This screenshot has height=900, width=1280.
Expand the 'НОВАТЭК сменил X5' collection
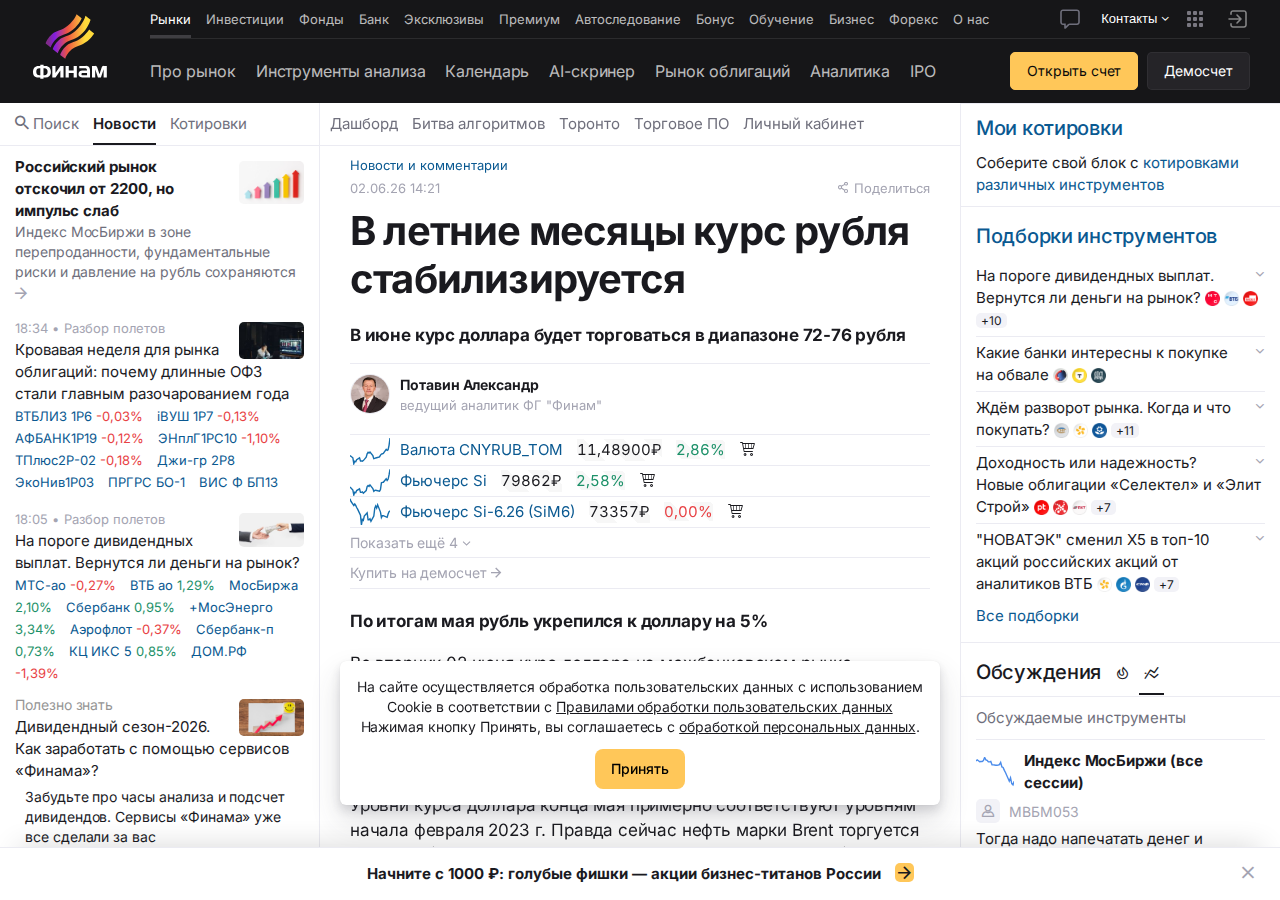pyautogui.click(x=1260, y=539)
